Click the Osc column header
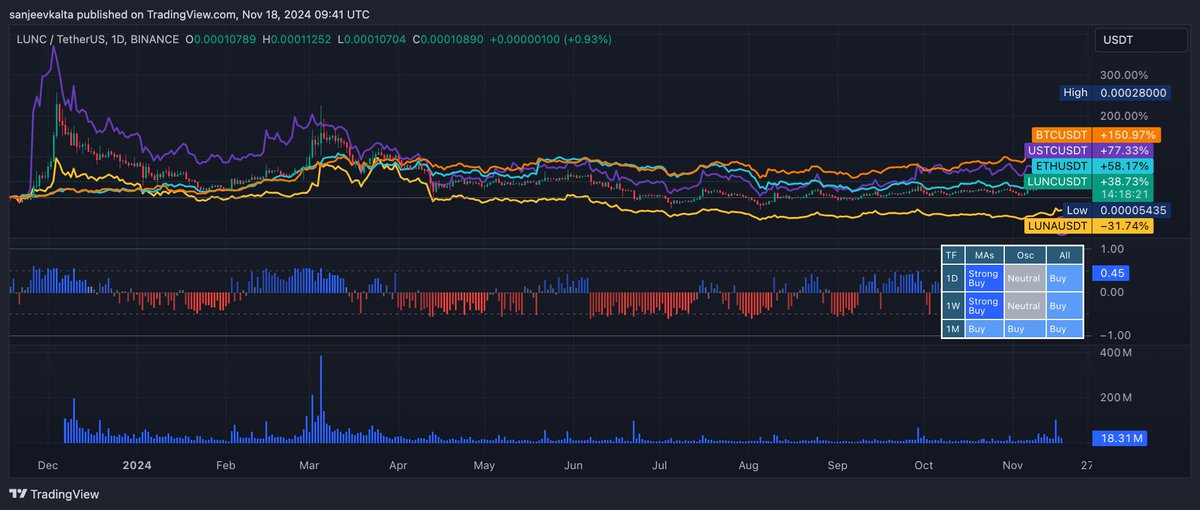The width and height of the screenshot is (1200, 510). click(1025, 256)
